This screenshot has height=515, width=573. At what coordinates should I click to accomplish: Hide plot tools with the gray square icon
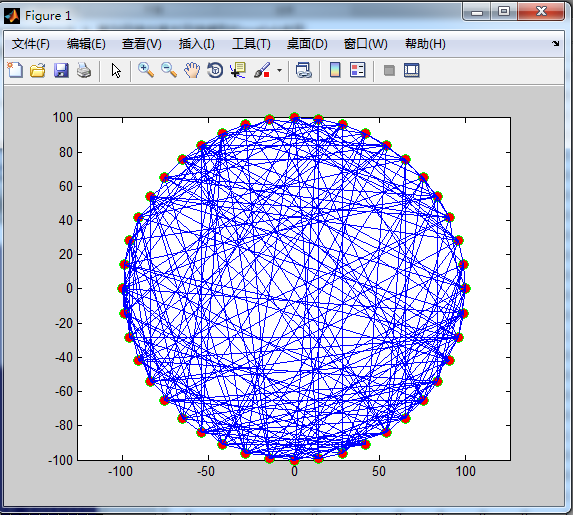tap(389, 70)
